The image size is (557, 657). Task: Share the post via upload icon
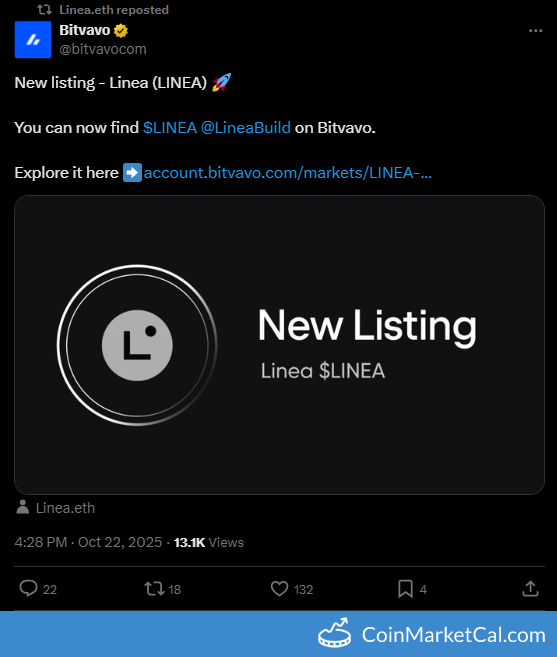pos(530,588)
